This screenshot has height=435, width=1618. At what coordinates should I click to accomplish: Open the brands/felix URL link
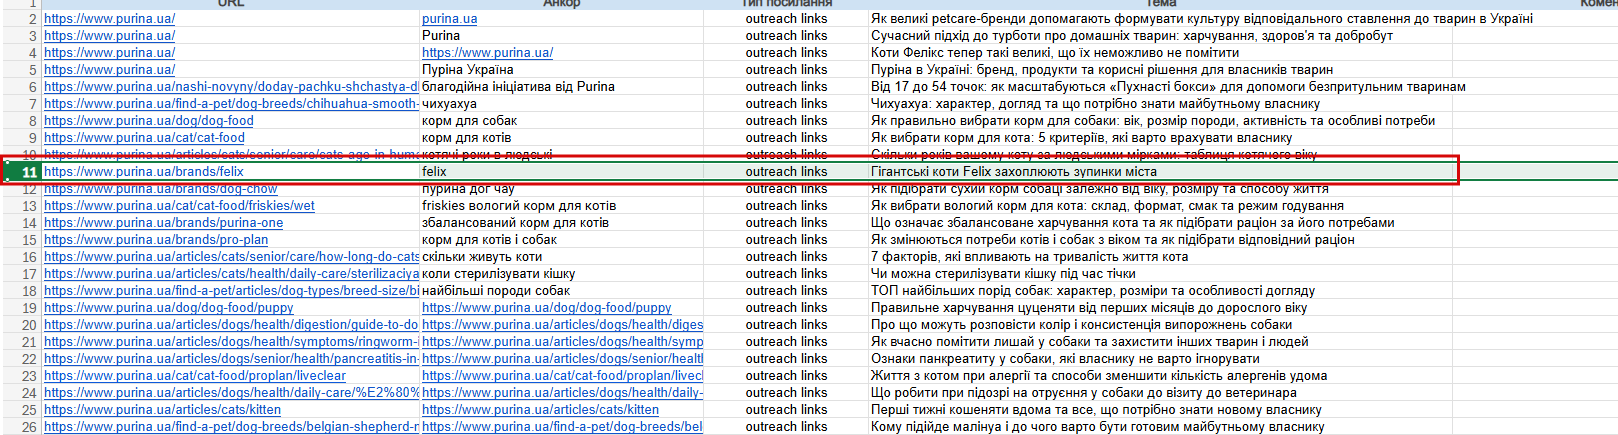coord(144,172)
